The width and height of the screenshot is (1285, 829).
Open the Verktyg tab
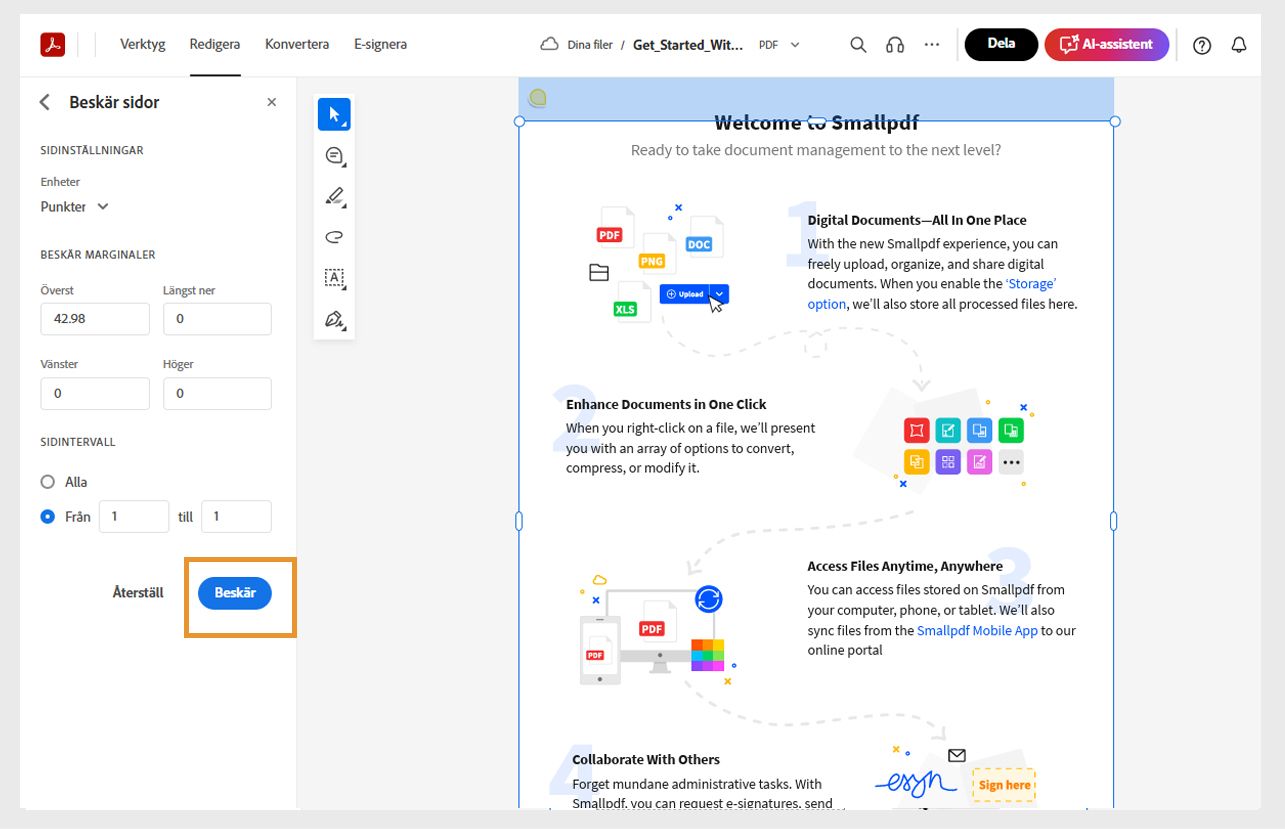click(143, 44)
